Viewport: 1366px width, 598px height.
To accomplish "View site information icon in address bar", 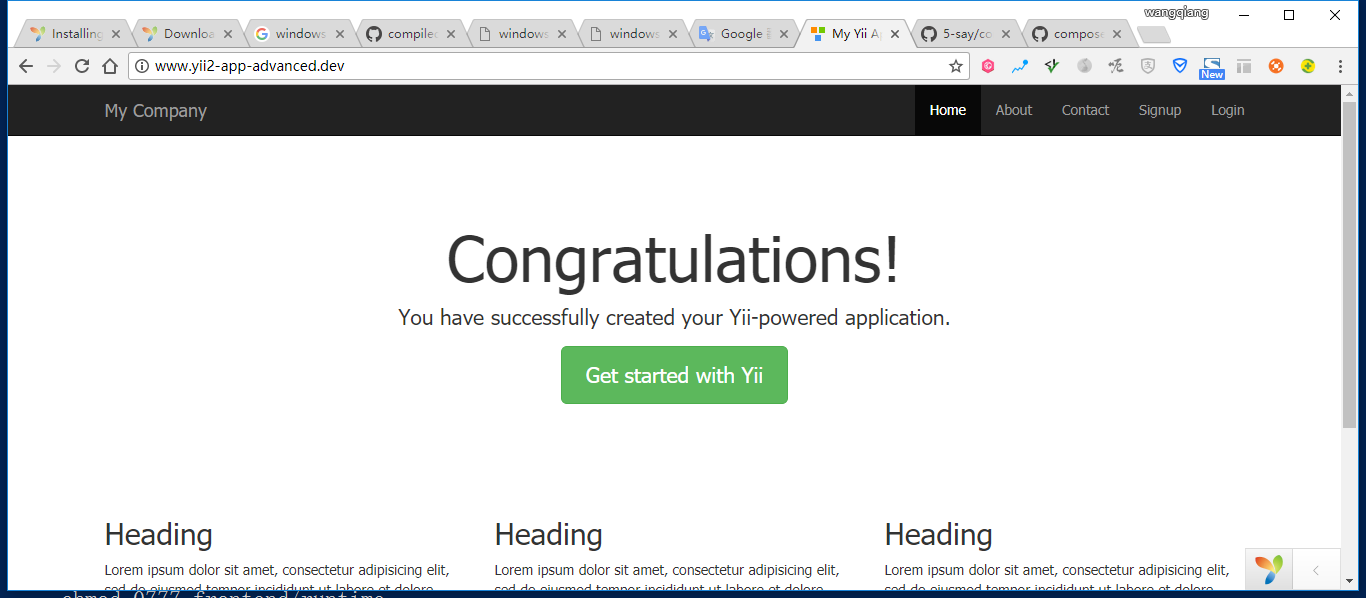I will 142,66.
